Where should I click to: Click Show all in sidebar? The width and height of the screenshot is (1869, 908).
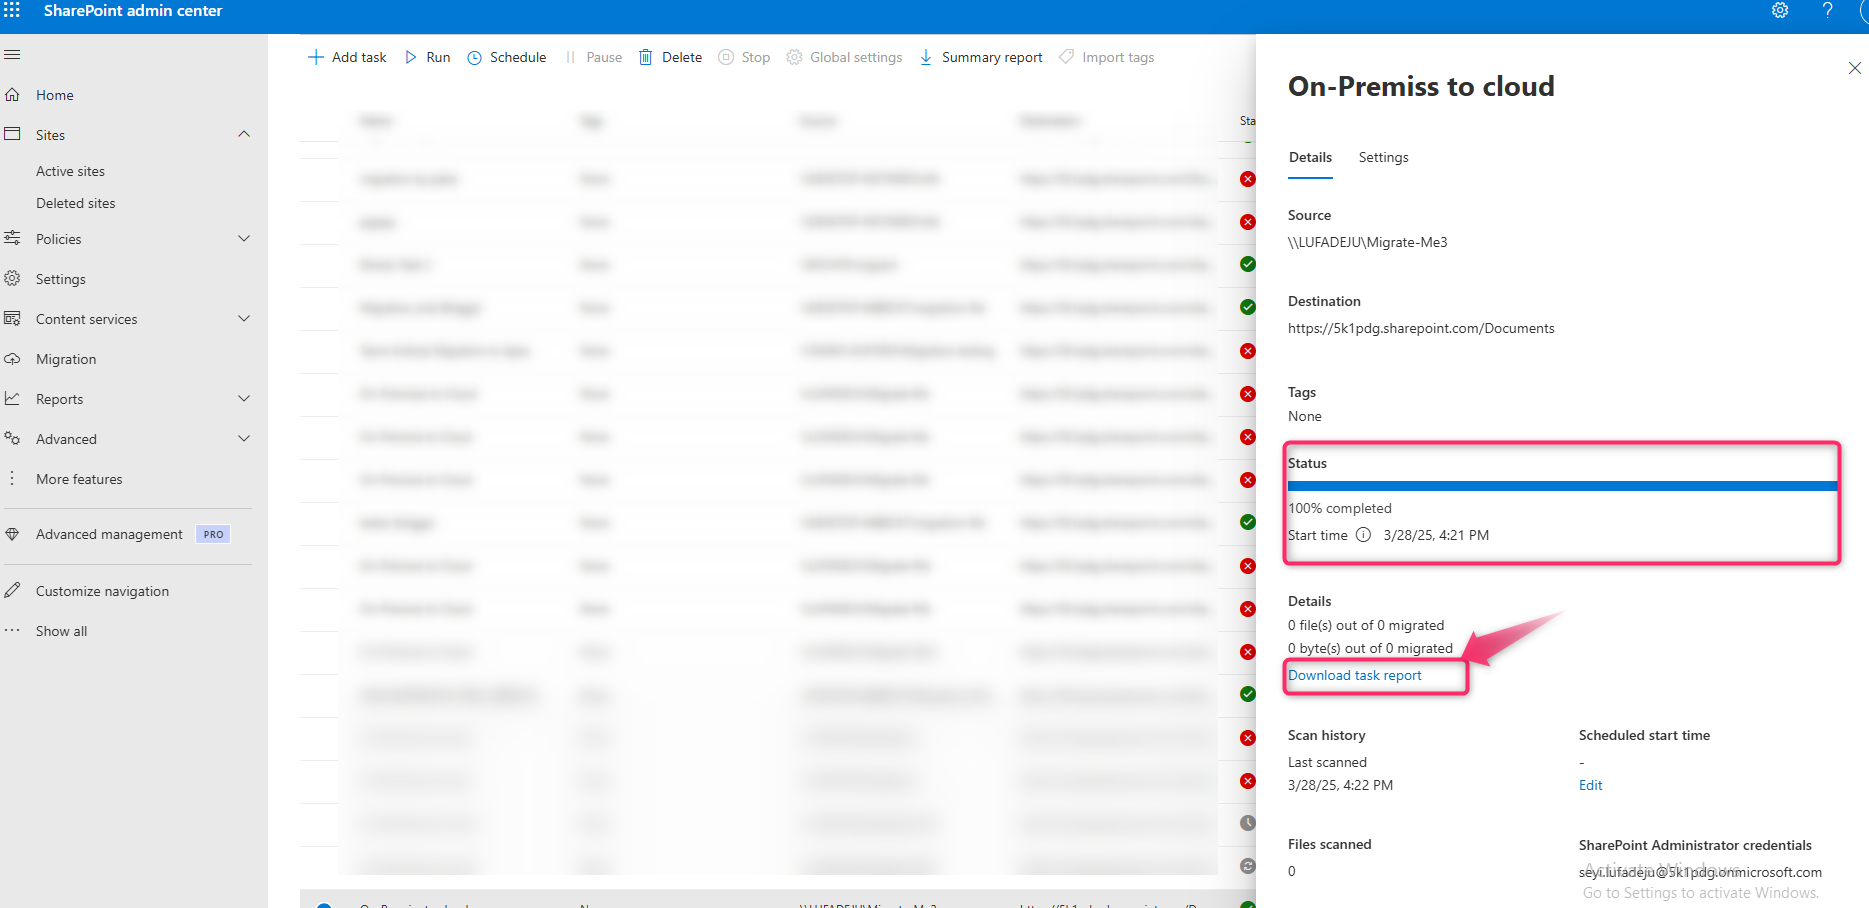coord(62,631)
